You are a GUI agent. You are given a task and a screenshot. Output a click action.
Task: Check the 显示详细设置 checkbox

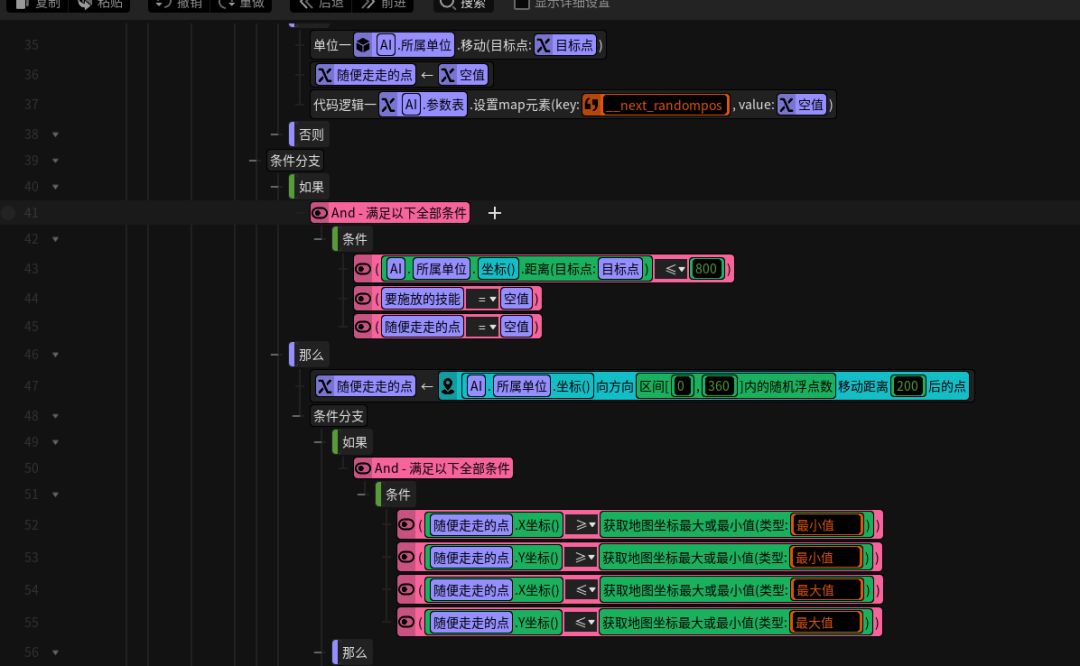521,3
